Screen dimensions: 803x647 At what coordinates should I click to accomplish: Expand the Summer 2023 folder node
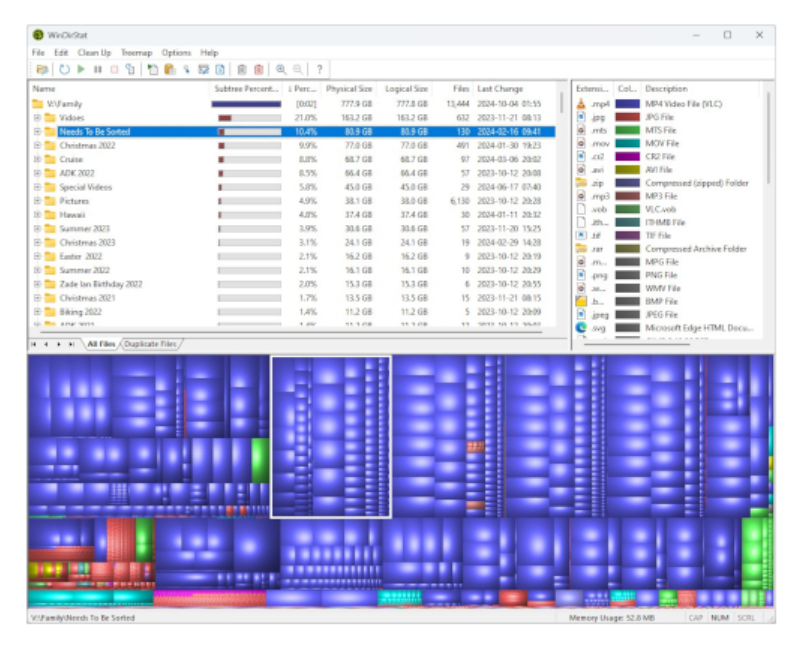coord(37,228)
